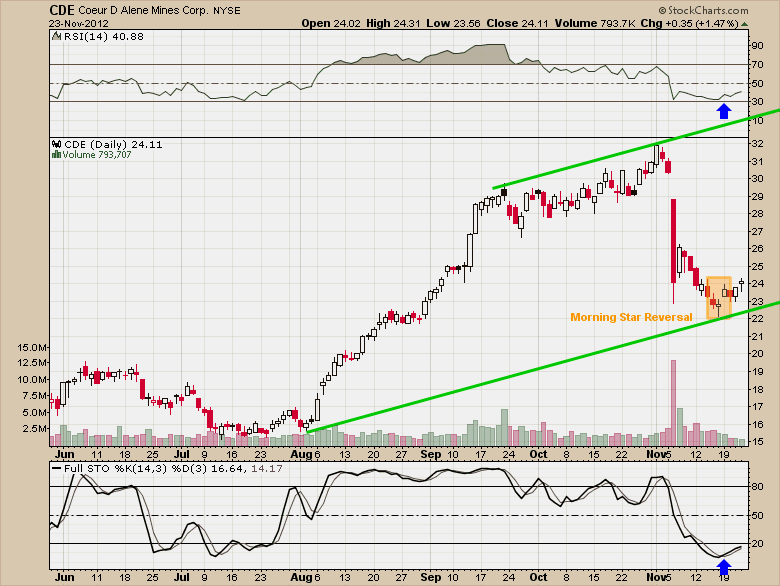
Task: Click the RSI(14) 40.88 indicator label
Action: (x=103, y=36)
